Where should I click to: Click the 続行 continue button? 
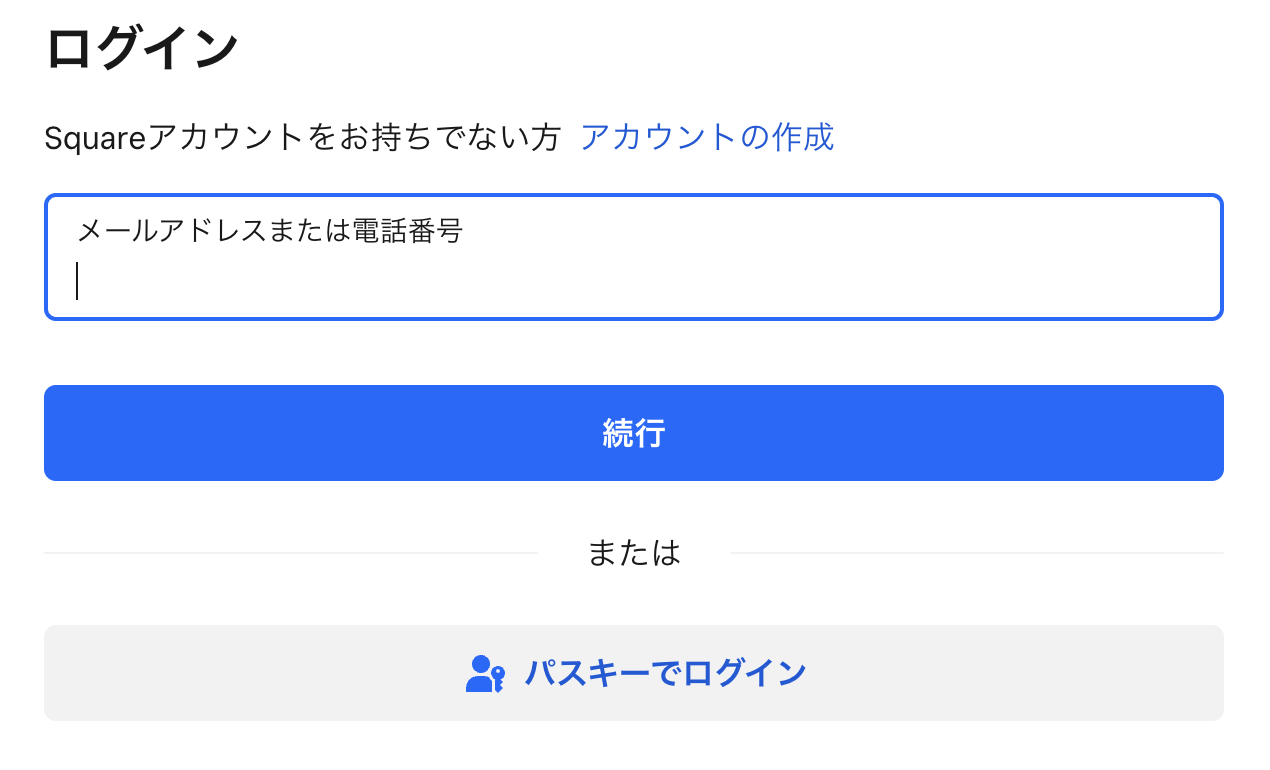(634, 433)
